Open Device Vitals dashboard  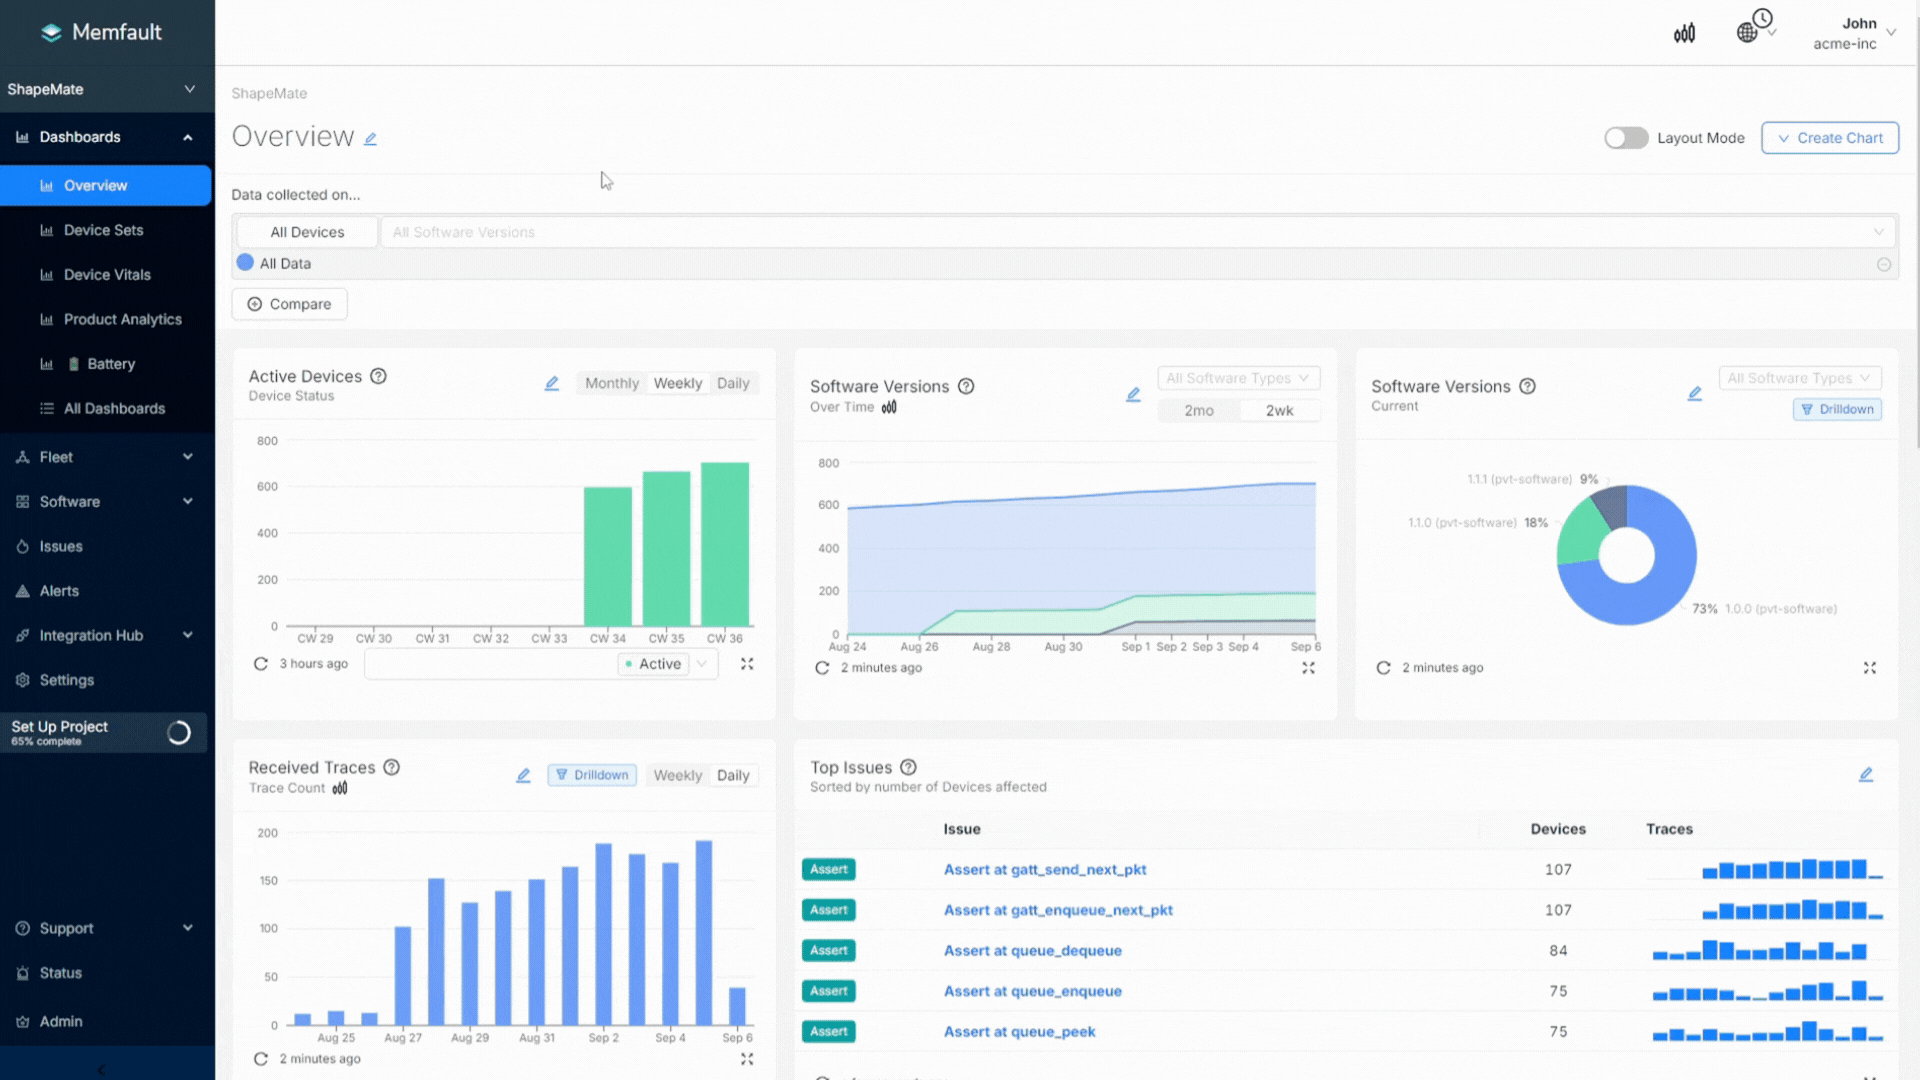point(107,275)
